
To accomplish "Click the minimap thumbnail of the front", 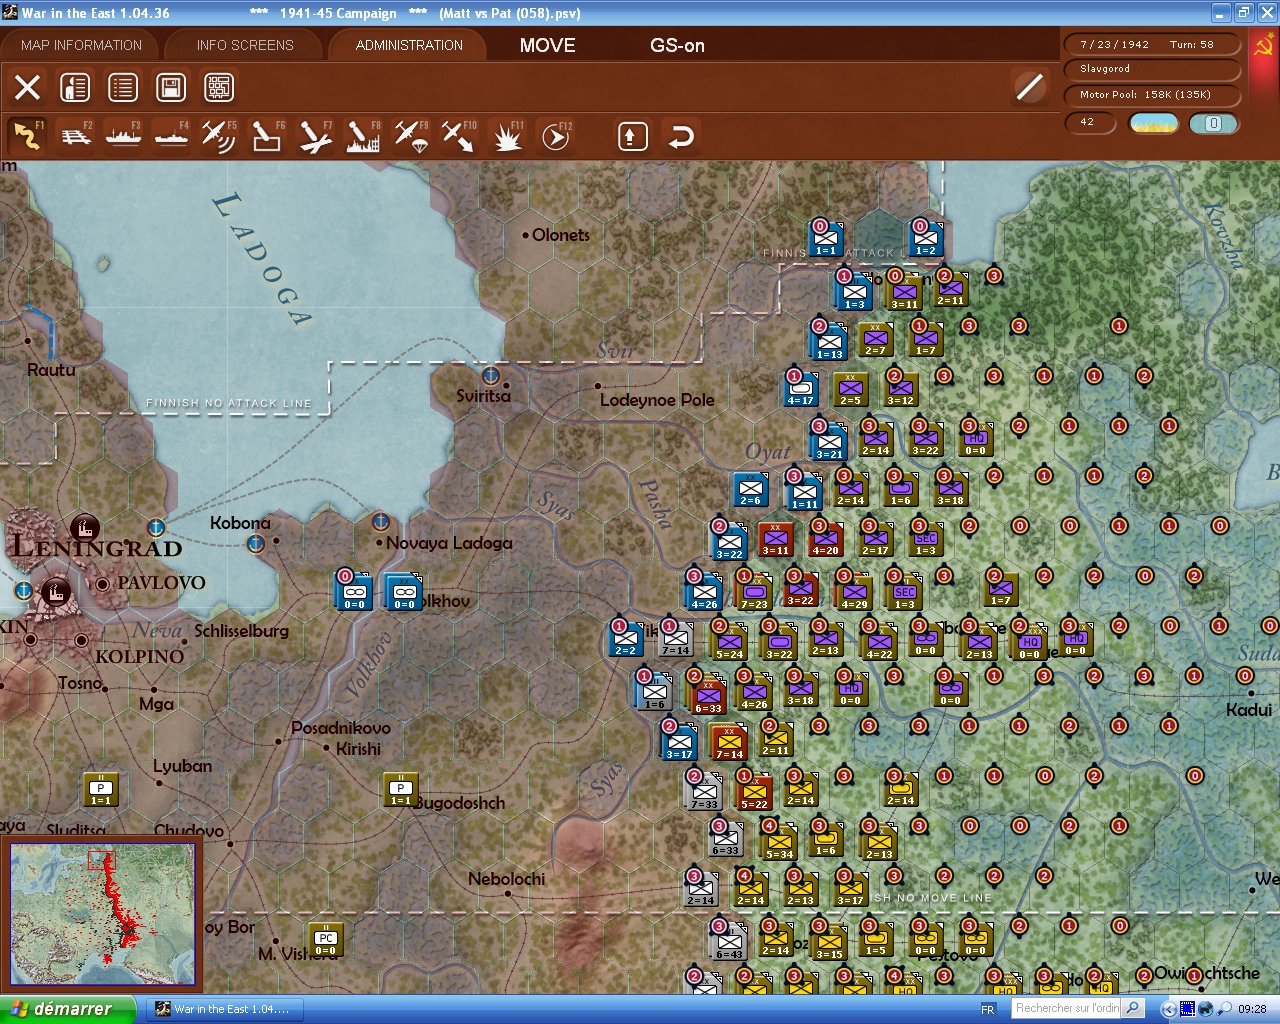I will click(x=101, y=914).
